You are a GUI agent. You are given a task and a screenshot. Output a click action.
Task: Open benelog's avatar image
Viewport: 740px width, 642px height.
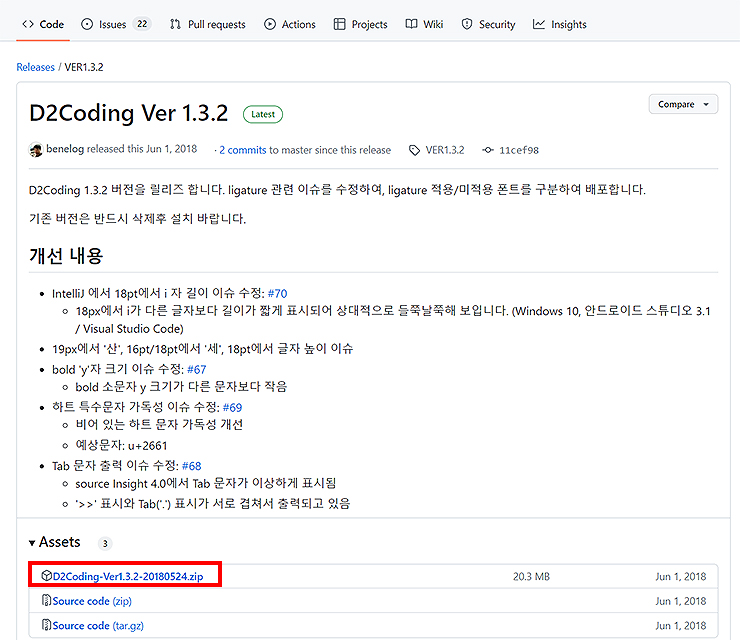click(x=36, y=150)
